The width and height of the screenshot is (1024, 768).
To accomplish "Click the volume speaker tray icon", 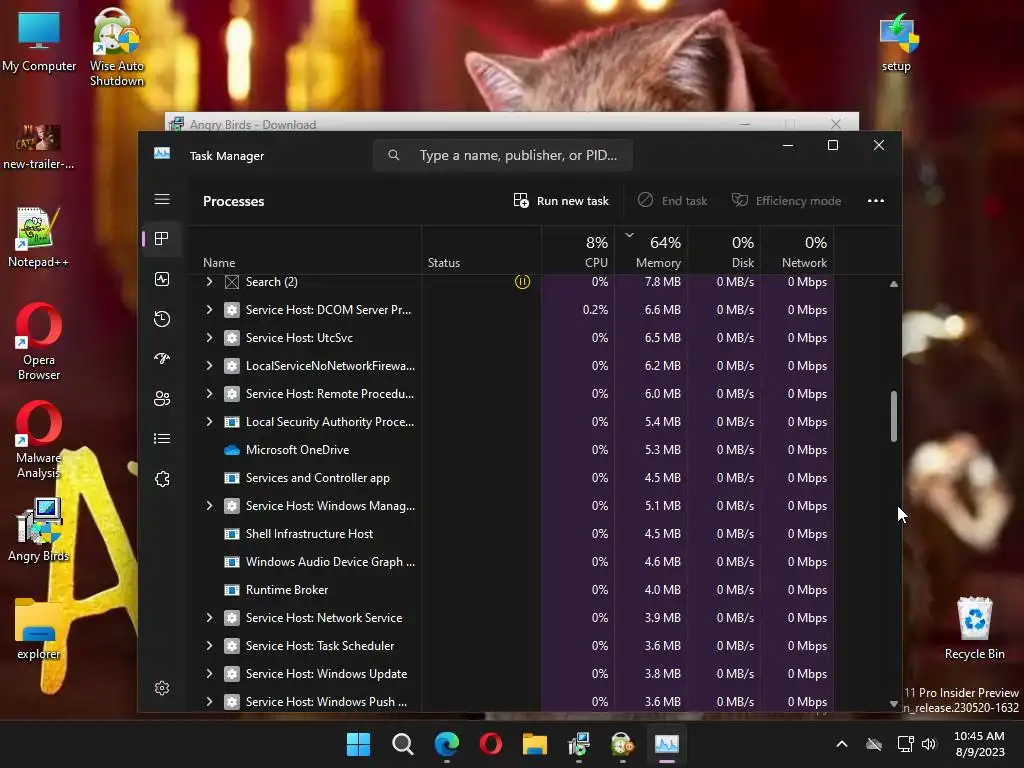I will click(x=929, y=744).
